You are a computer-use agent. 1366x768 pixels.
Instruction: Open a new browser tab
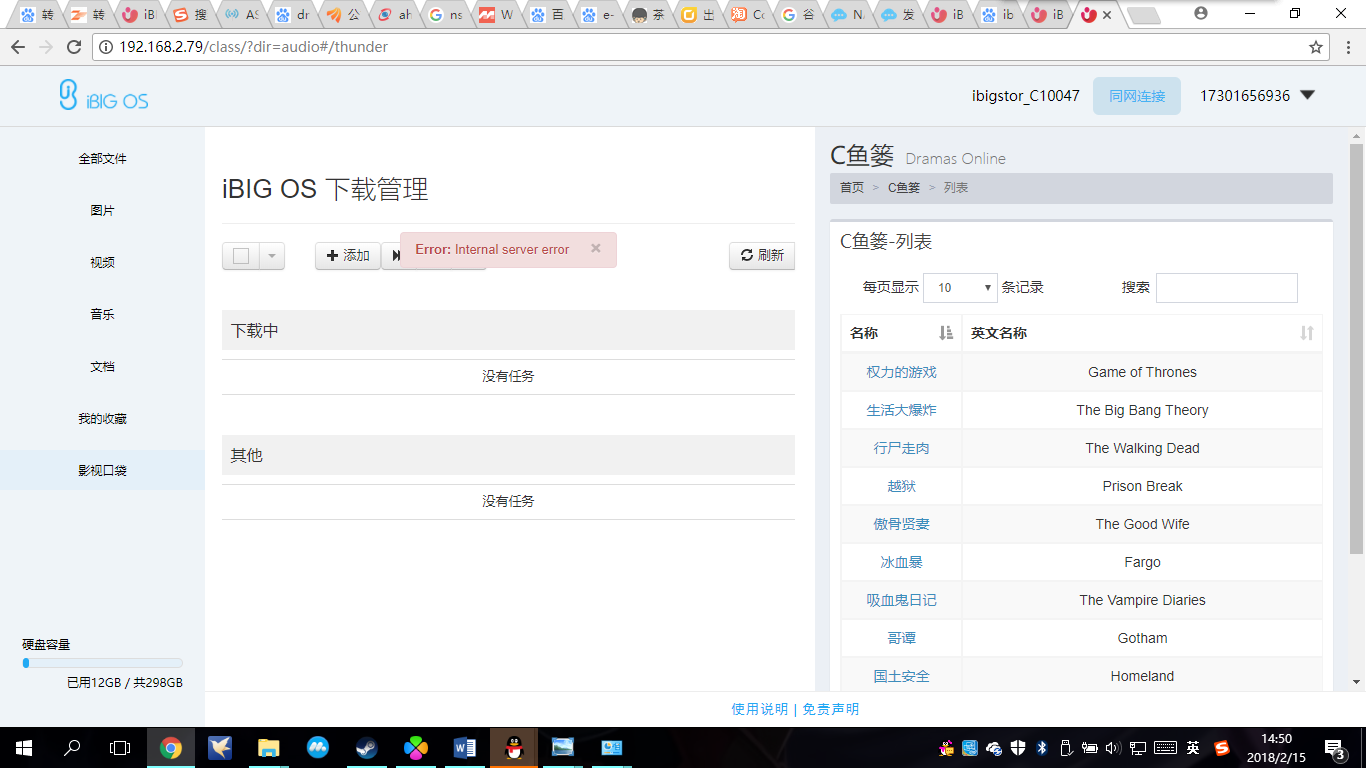click(1143, 15)
